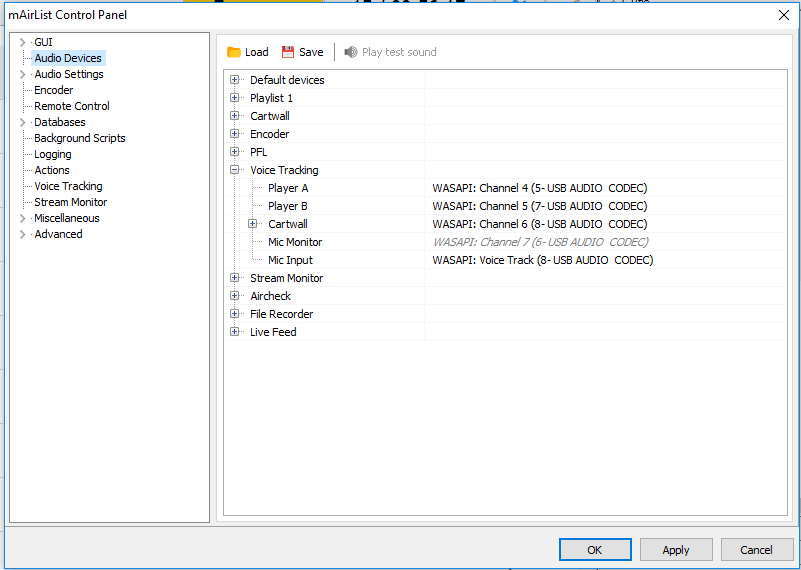Click the Apply button
The height and width of the screenshot is (570, 801).
[x=676, y=550]
